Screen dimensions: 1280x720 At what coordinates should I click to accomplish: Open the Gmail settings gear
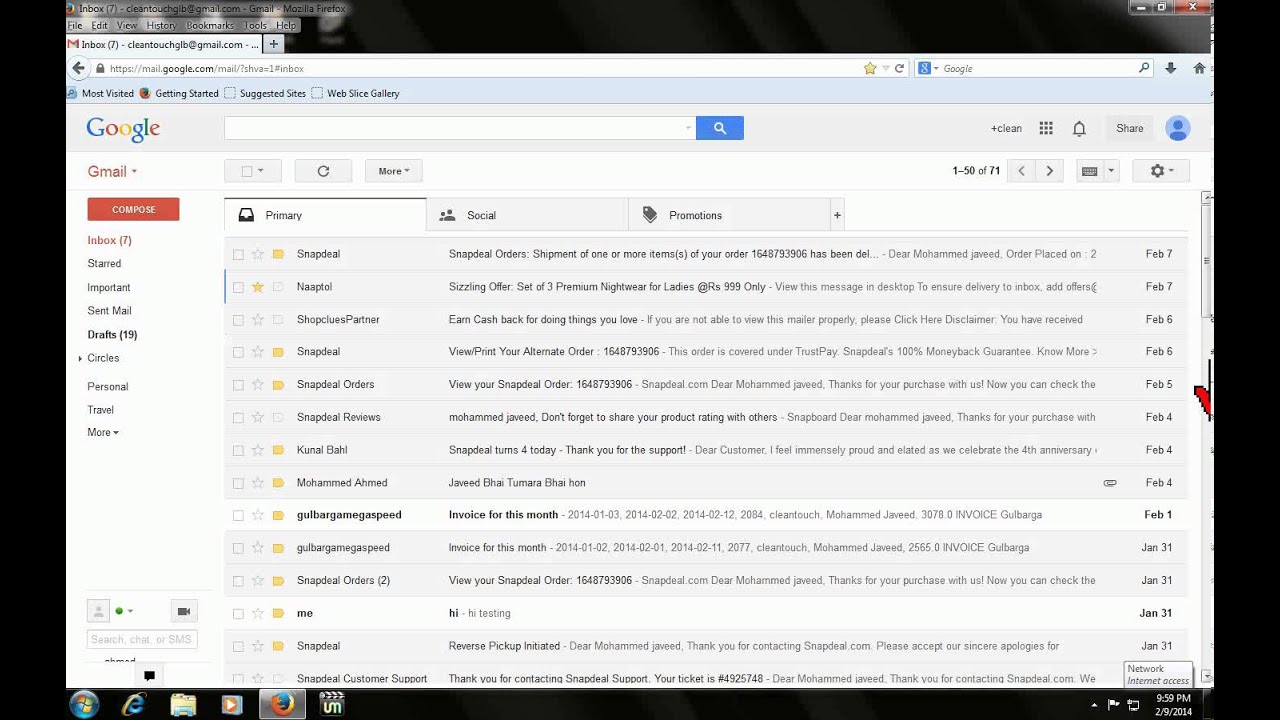[1157, 170]
